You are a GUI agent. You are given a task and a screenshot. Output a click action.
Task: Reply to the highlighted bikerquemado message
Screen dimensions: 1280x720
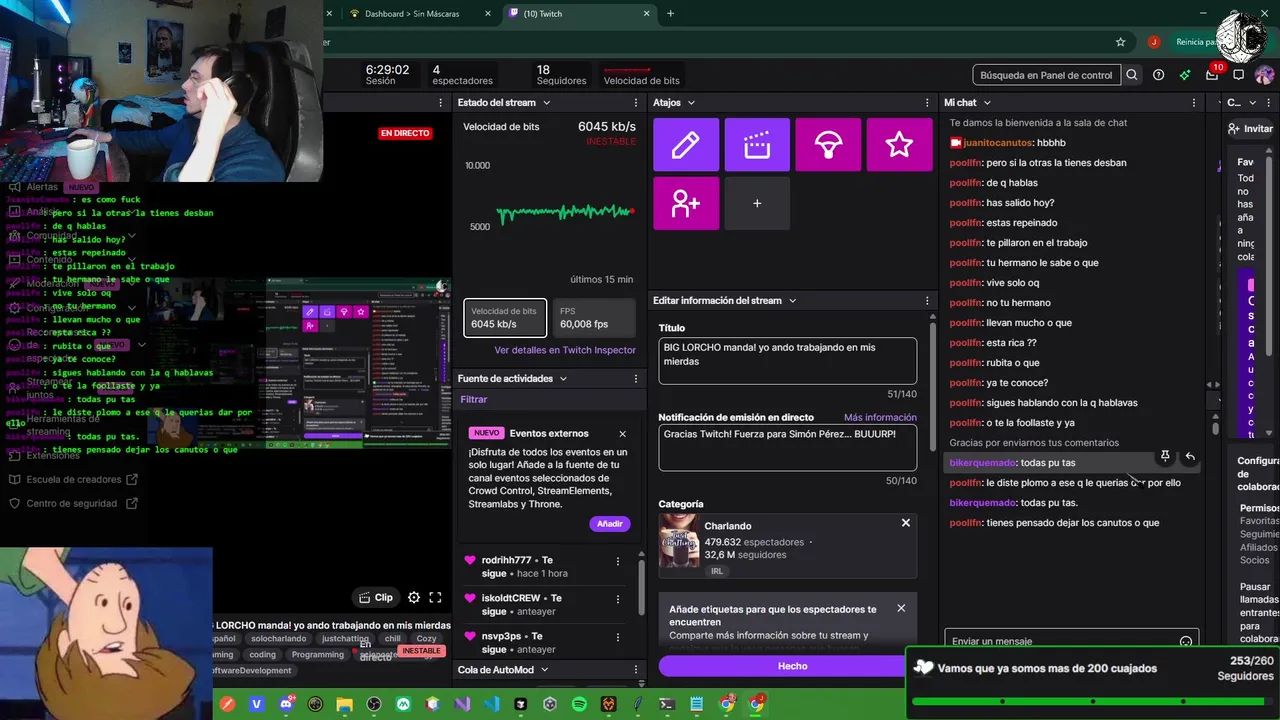(1190, 456)
